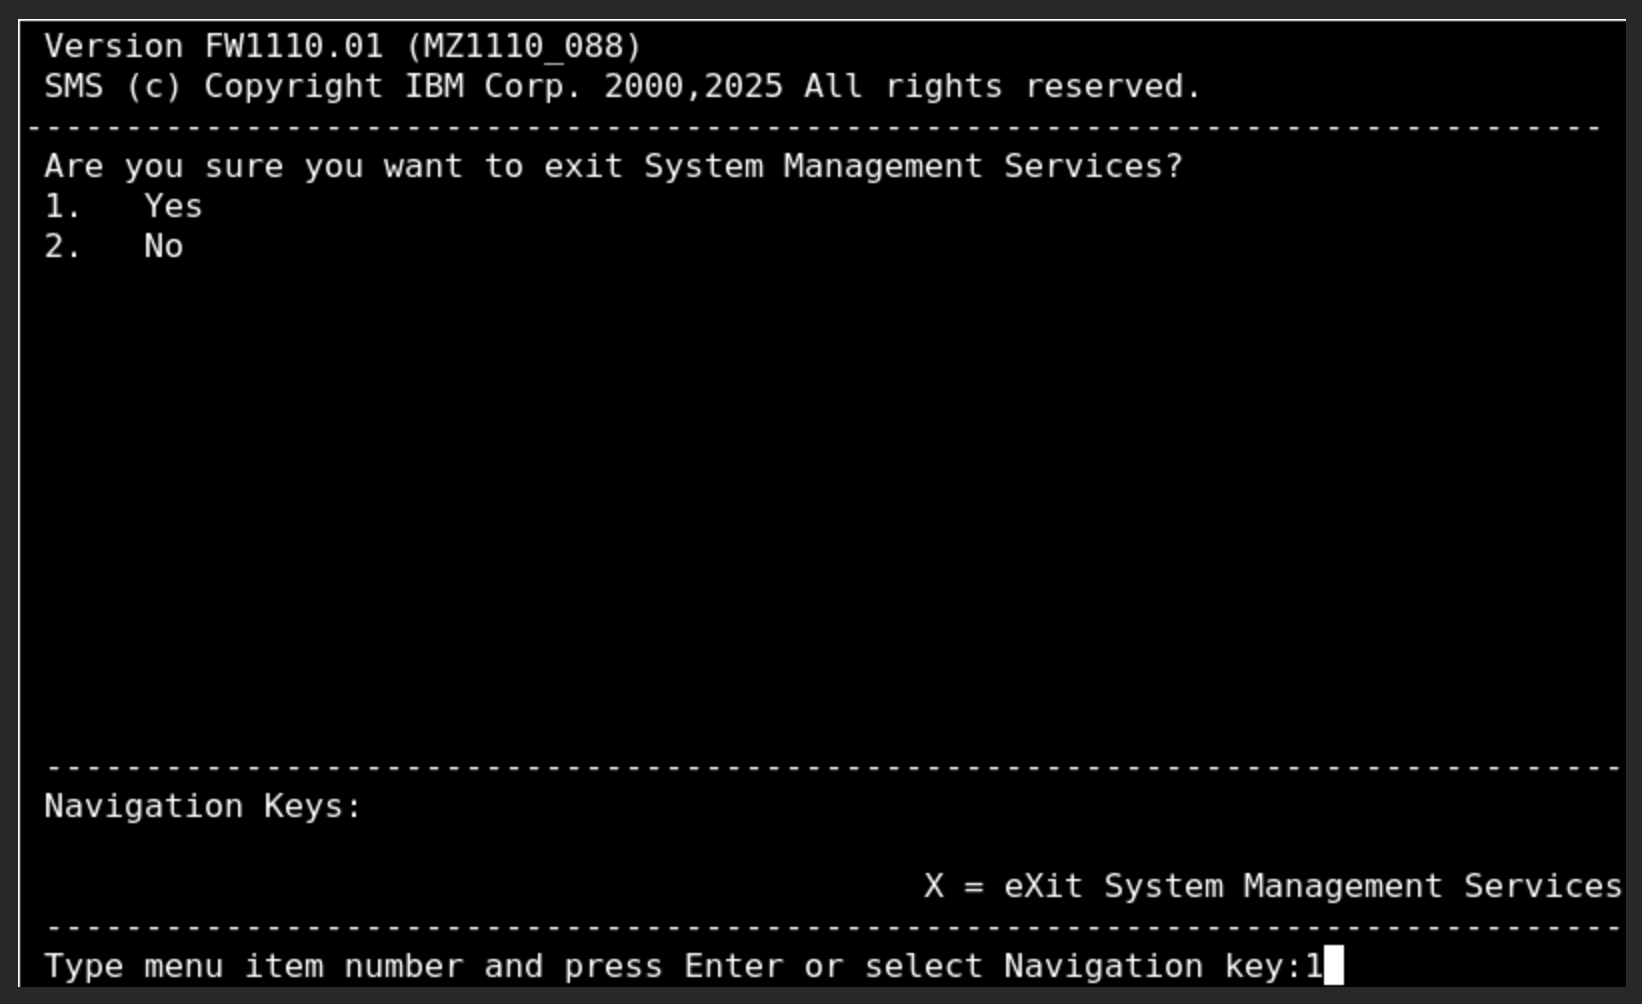Click the dashed separator below the copyright
The width and height of the screenshot is (1642, 1004).
813,127
